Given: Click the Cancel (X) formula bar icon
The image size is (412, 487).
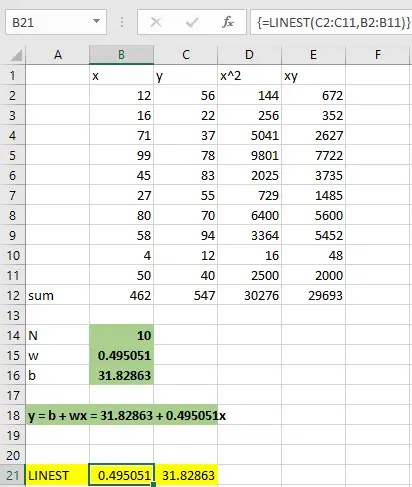Looking at the screenshot, I should (x=156, y=22).
